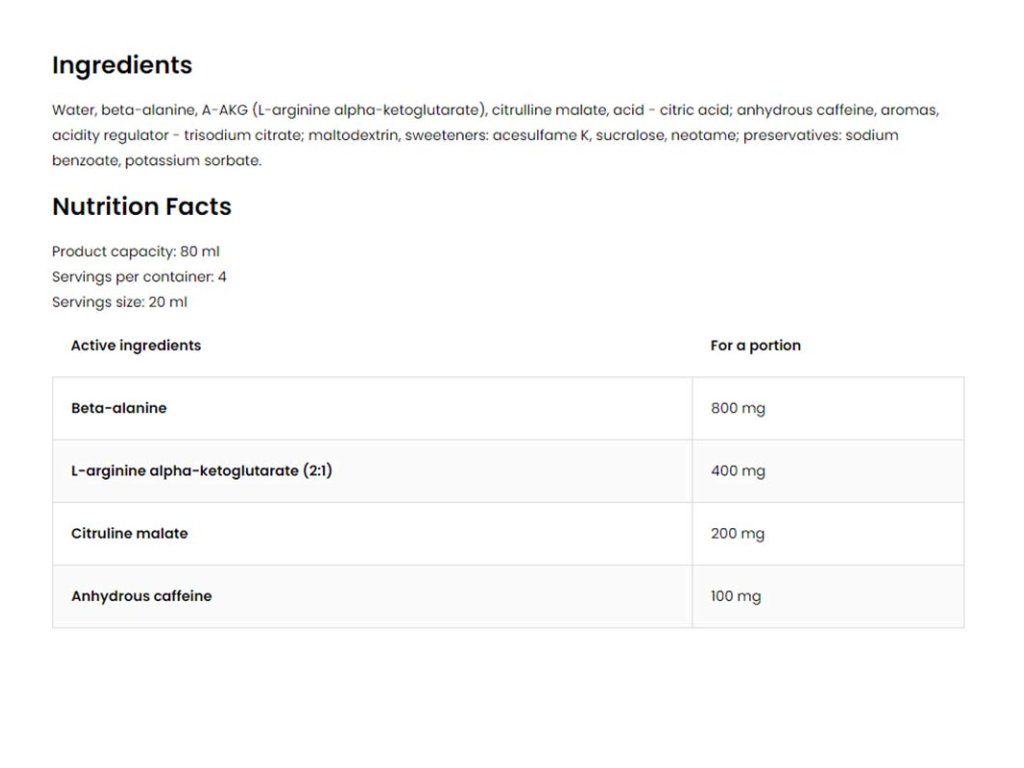The image size is (1024, 768).
Task: Click the Servings per container line
Action: click(139, 277)
